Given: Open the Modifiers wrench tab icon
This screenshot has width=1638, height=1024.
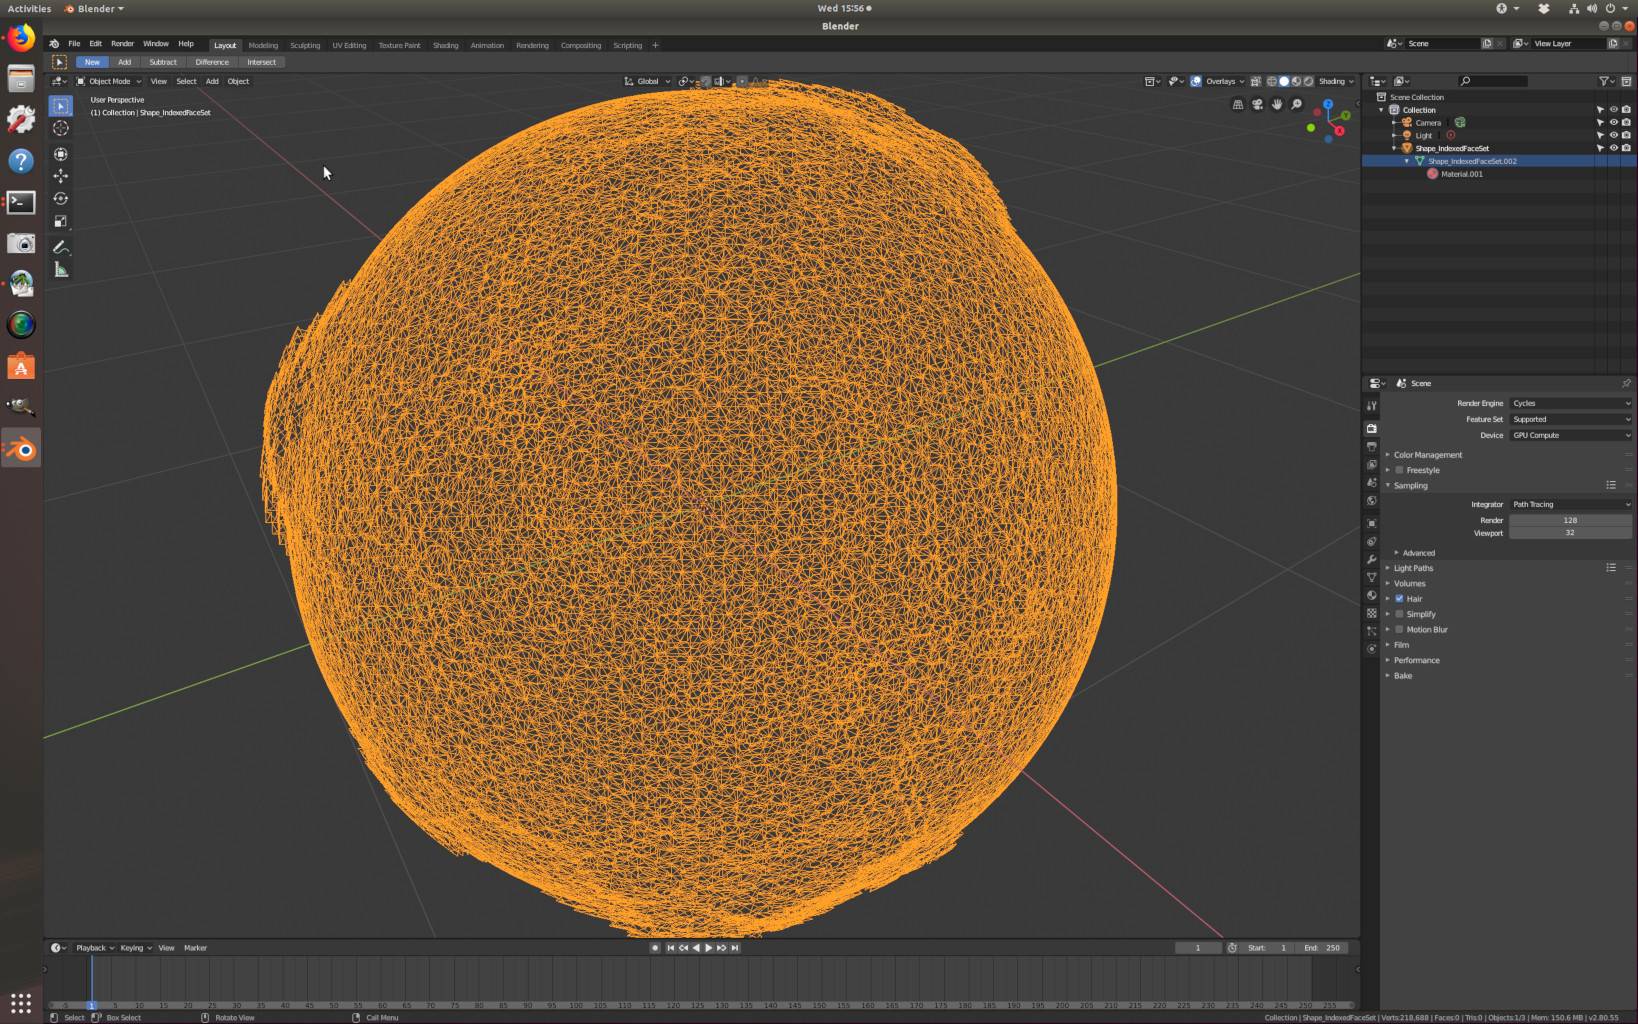Looking at the screenshot, I should pos(1372,559).
